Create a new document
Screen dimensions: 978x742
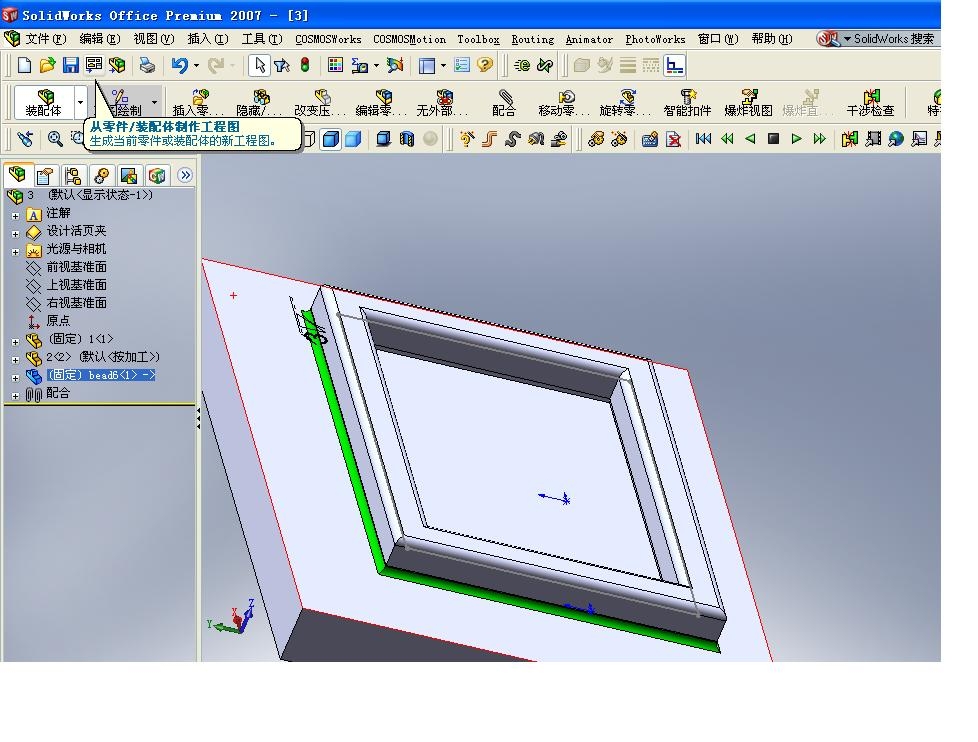[24, 65]
